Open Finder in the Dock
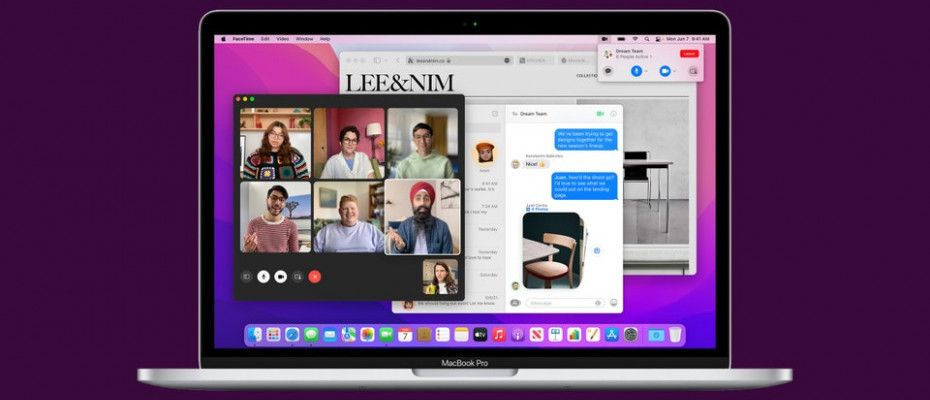Image resolution: width=930 pixels, height=400 pixels. [x=255, y=334]
